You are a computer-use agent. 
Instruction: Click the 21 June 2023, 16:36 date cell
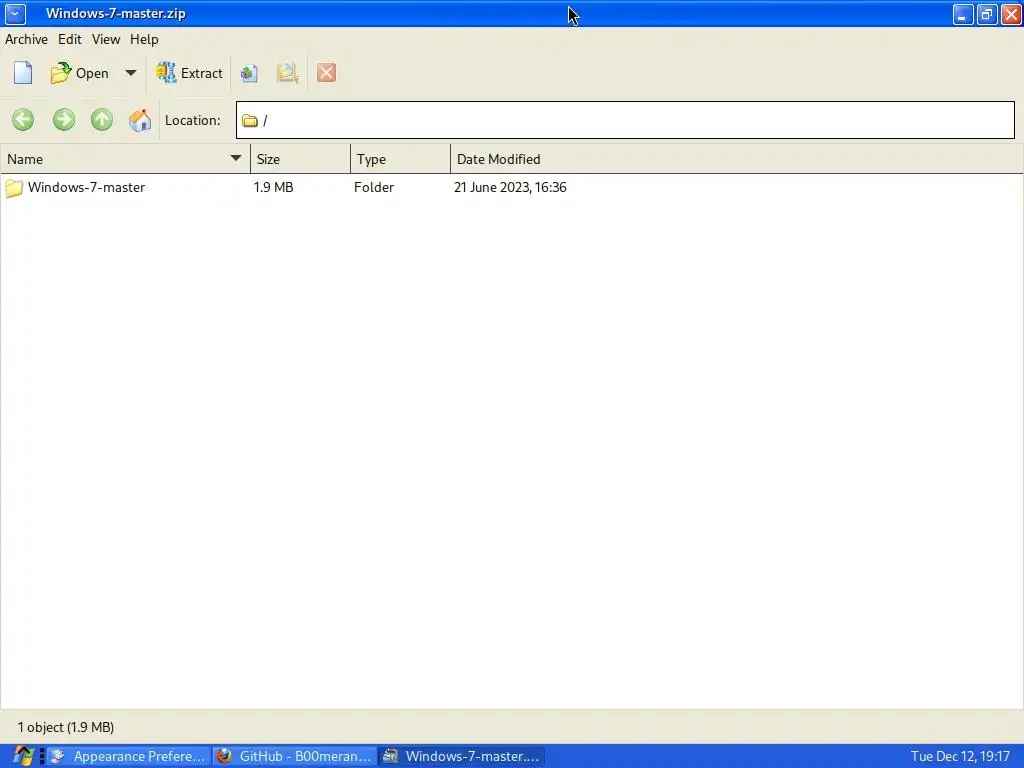pyautogui.click(x=510, y=187)
